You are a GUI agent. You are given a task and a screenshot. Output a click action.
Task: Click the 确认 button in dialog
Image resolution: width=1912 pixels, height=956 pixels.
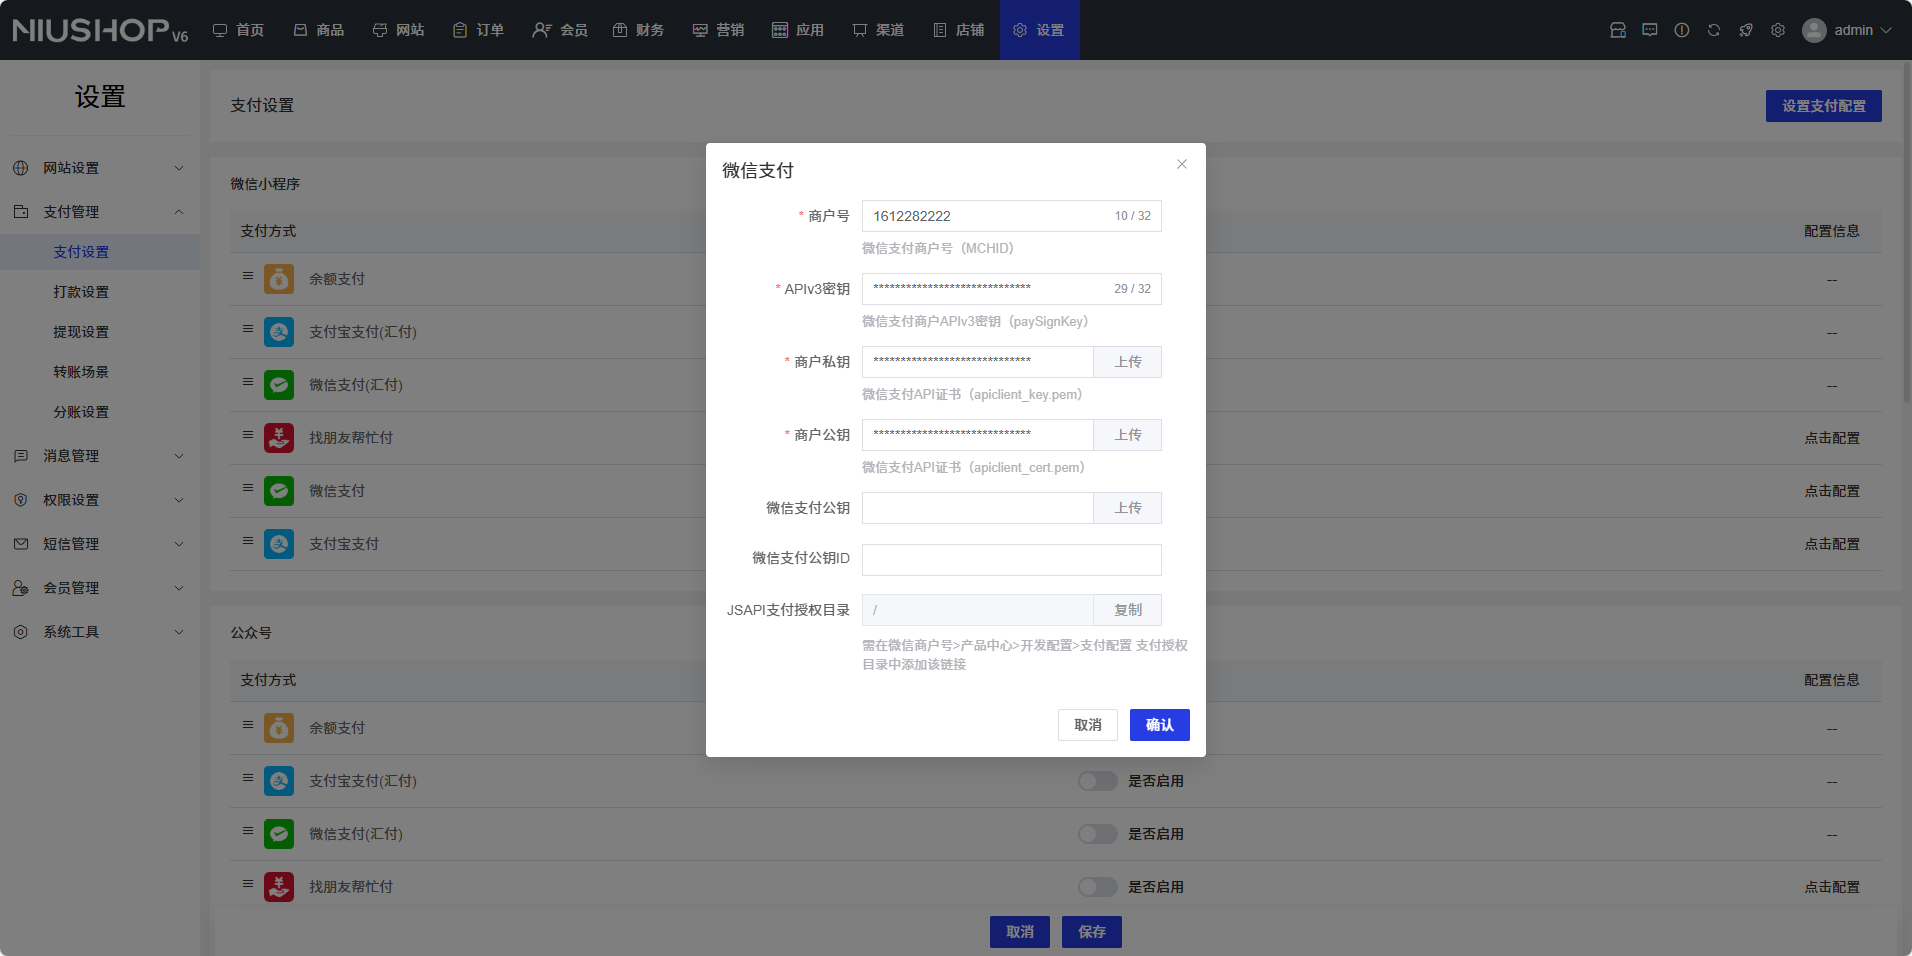[x=1159, y=725]
